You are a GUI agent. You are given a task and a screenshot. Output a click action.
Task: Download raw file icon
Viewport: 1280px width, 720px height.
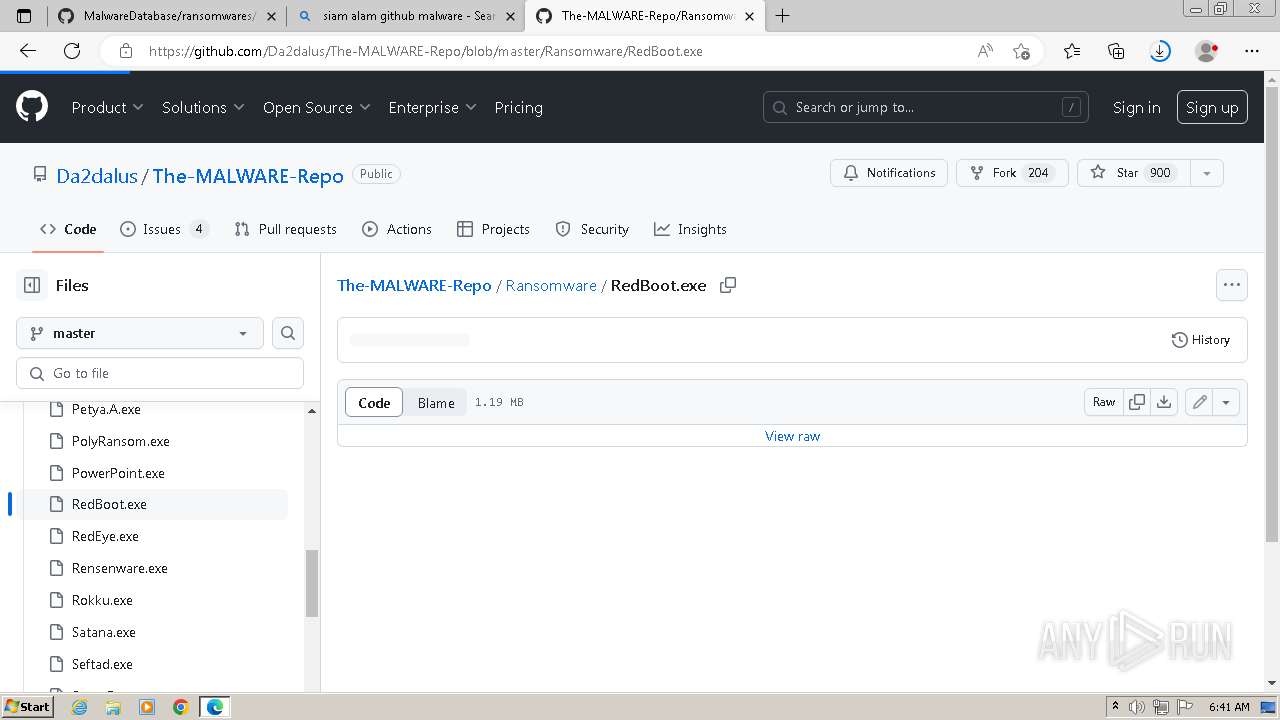(1164, 402)
